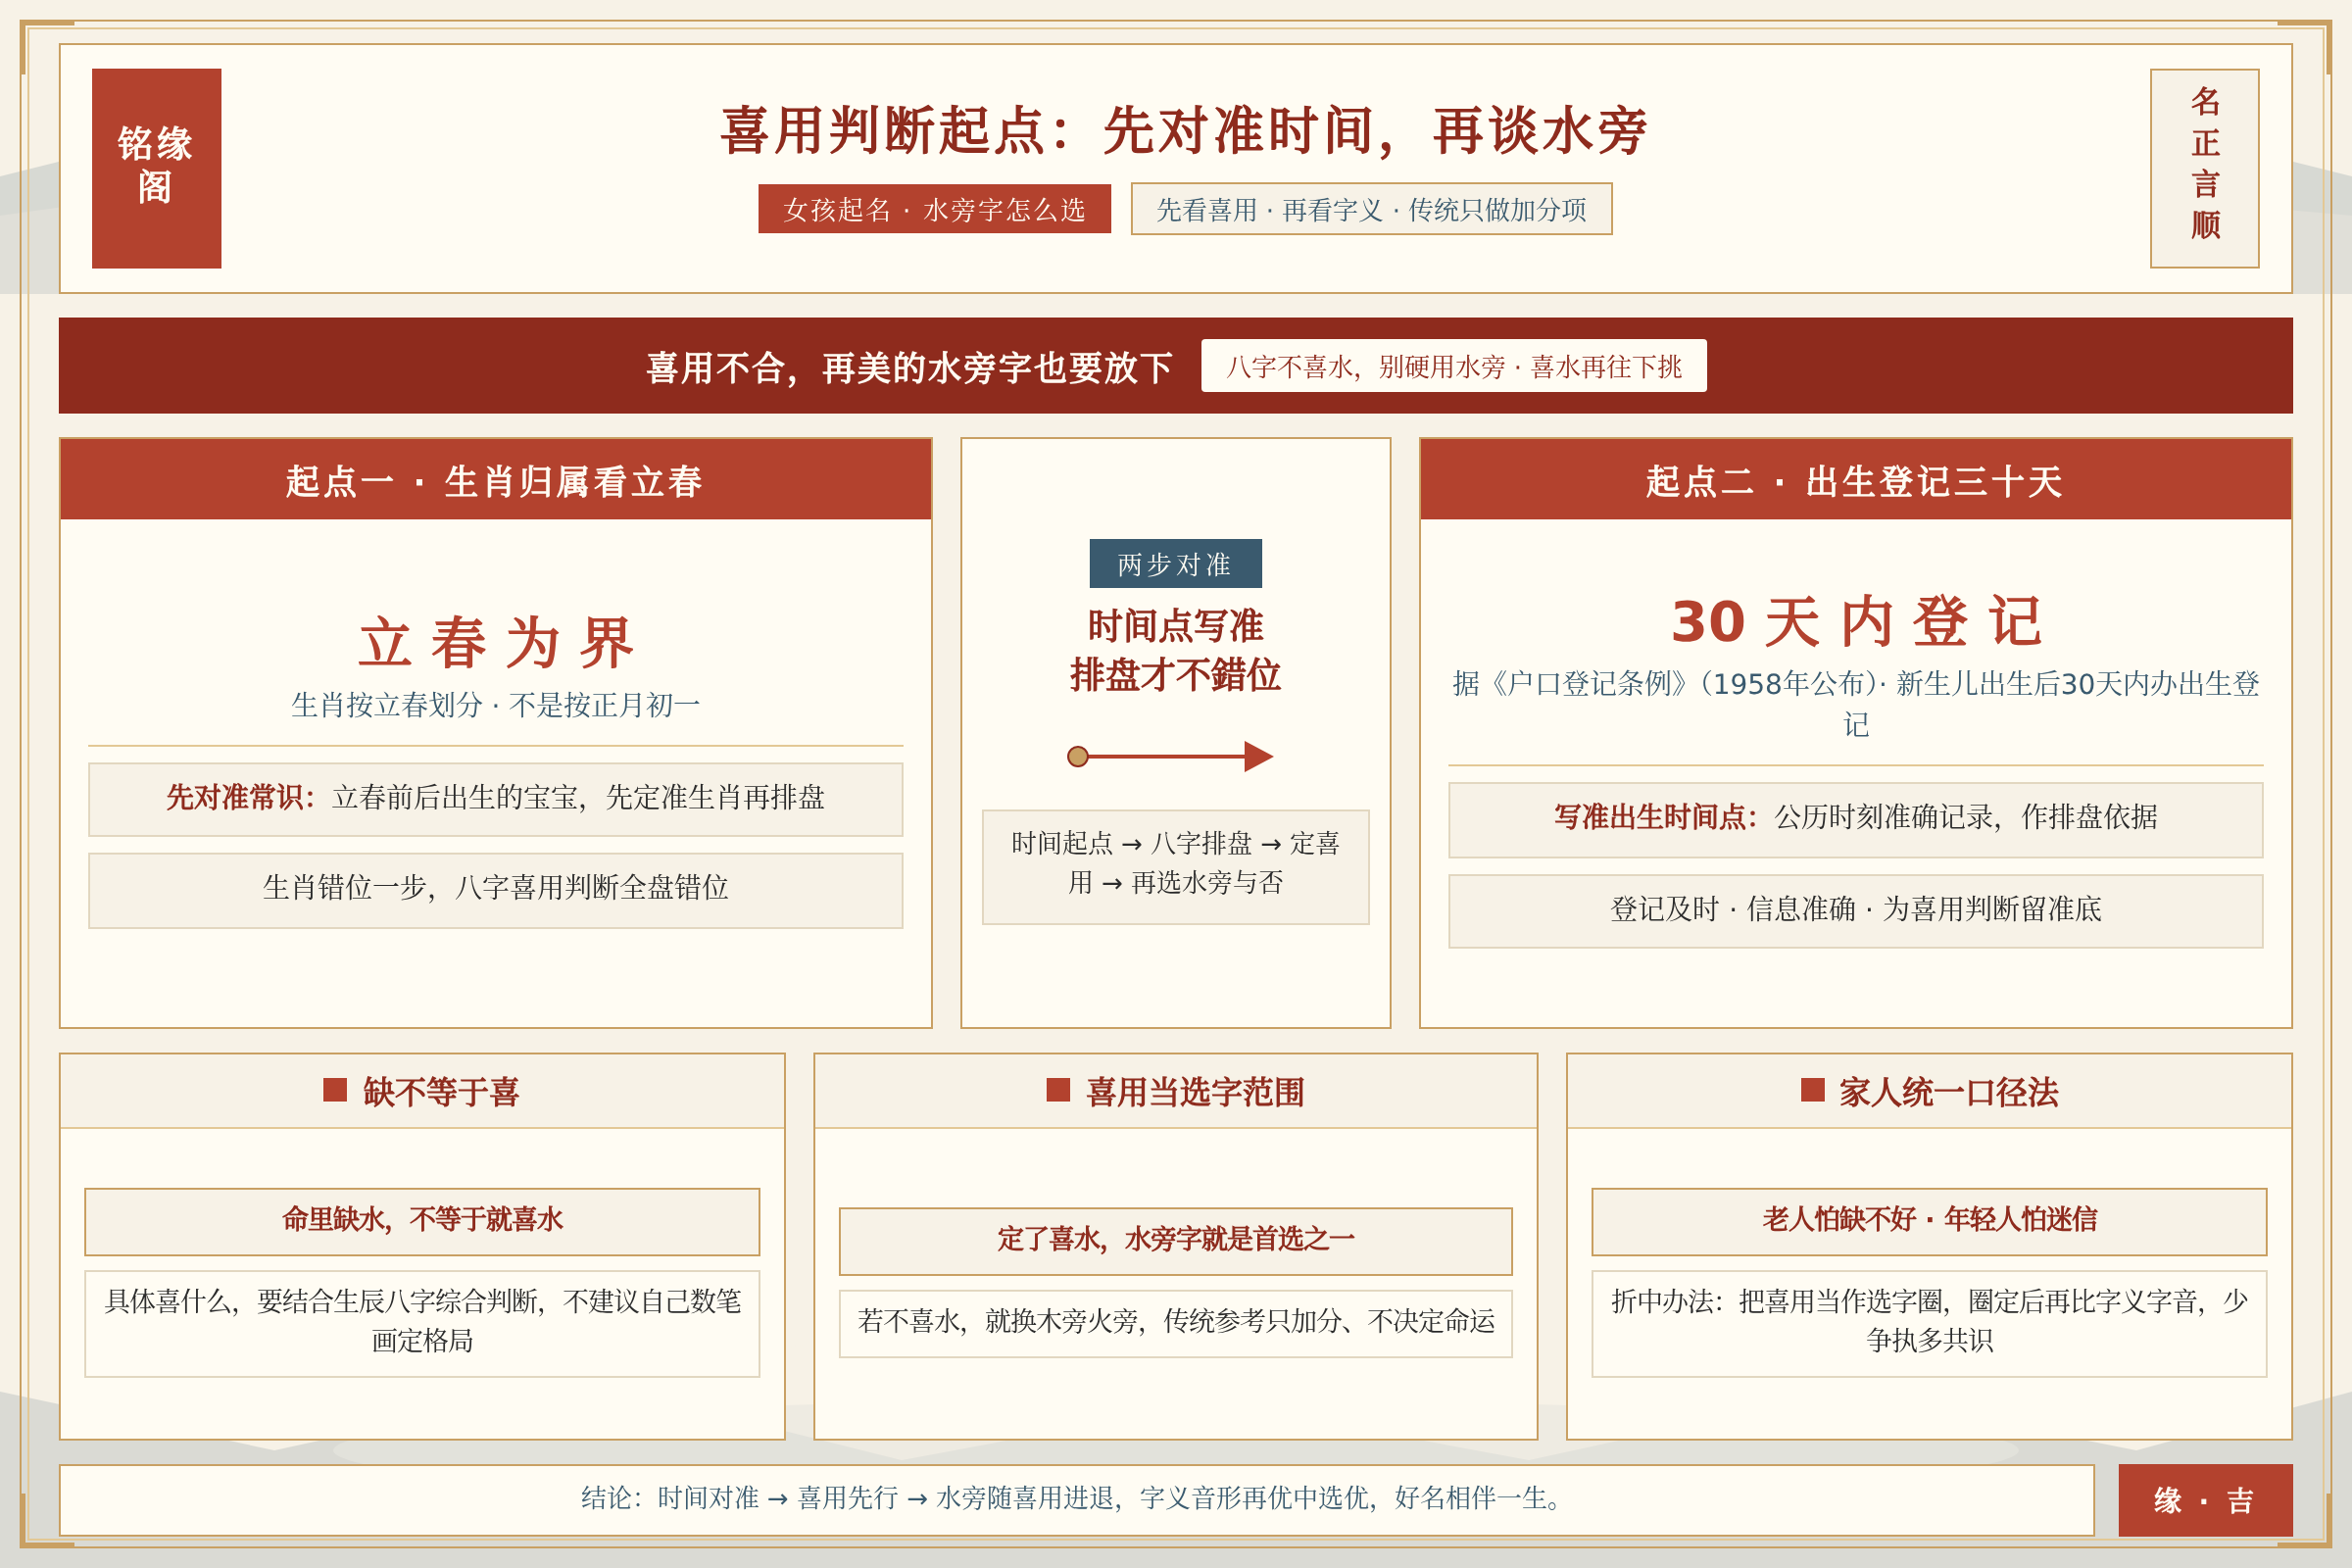Click the red square beside 喜用当选字范围

point(1058,1090)
